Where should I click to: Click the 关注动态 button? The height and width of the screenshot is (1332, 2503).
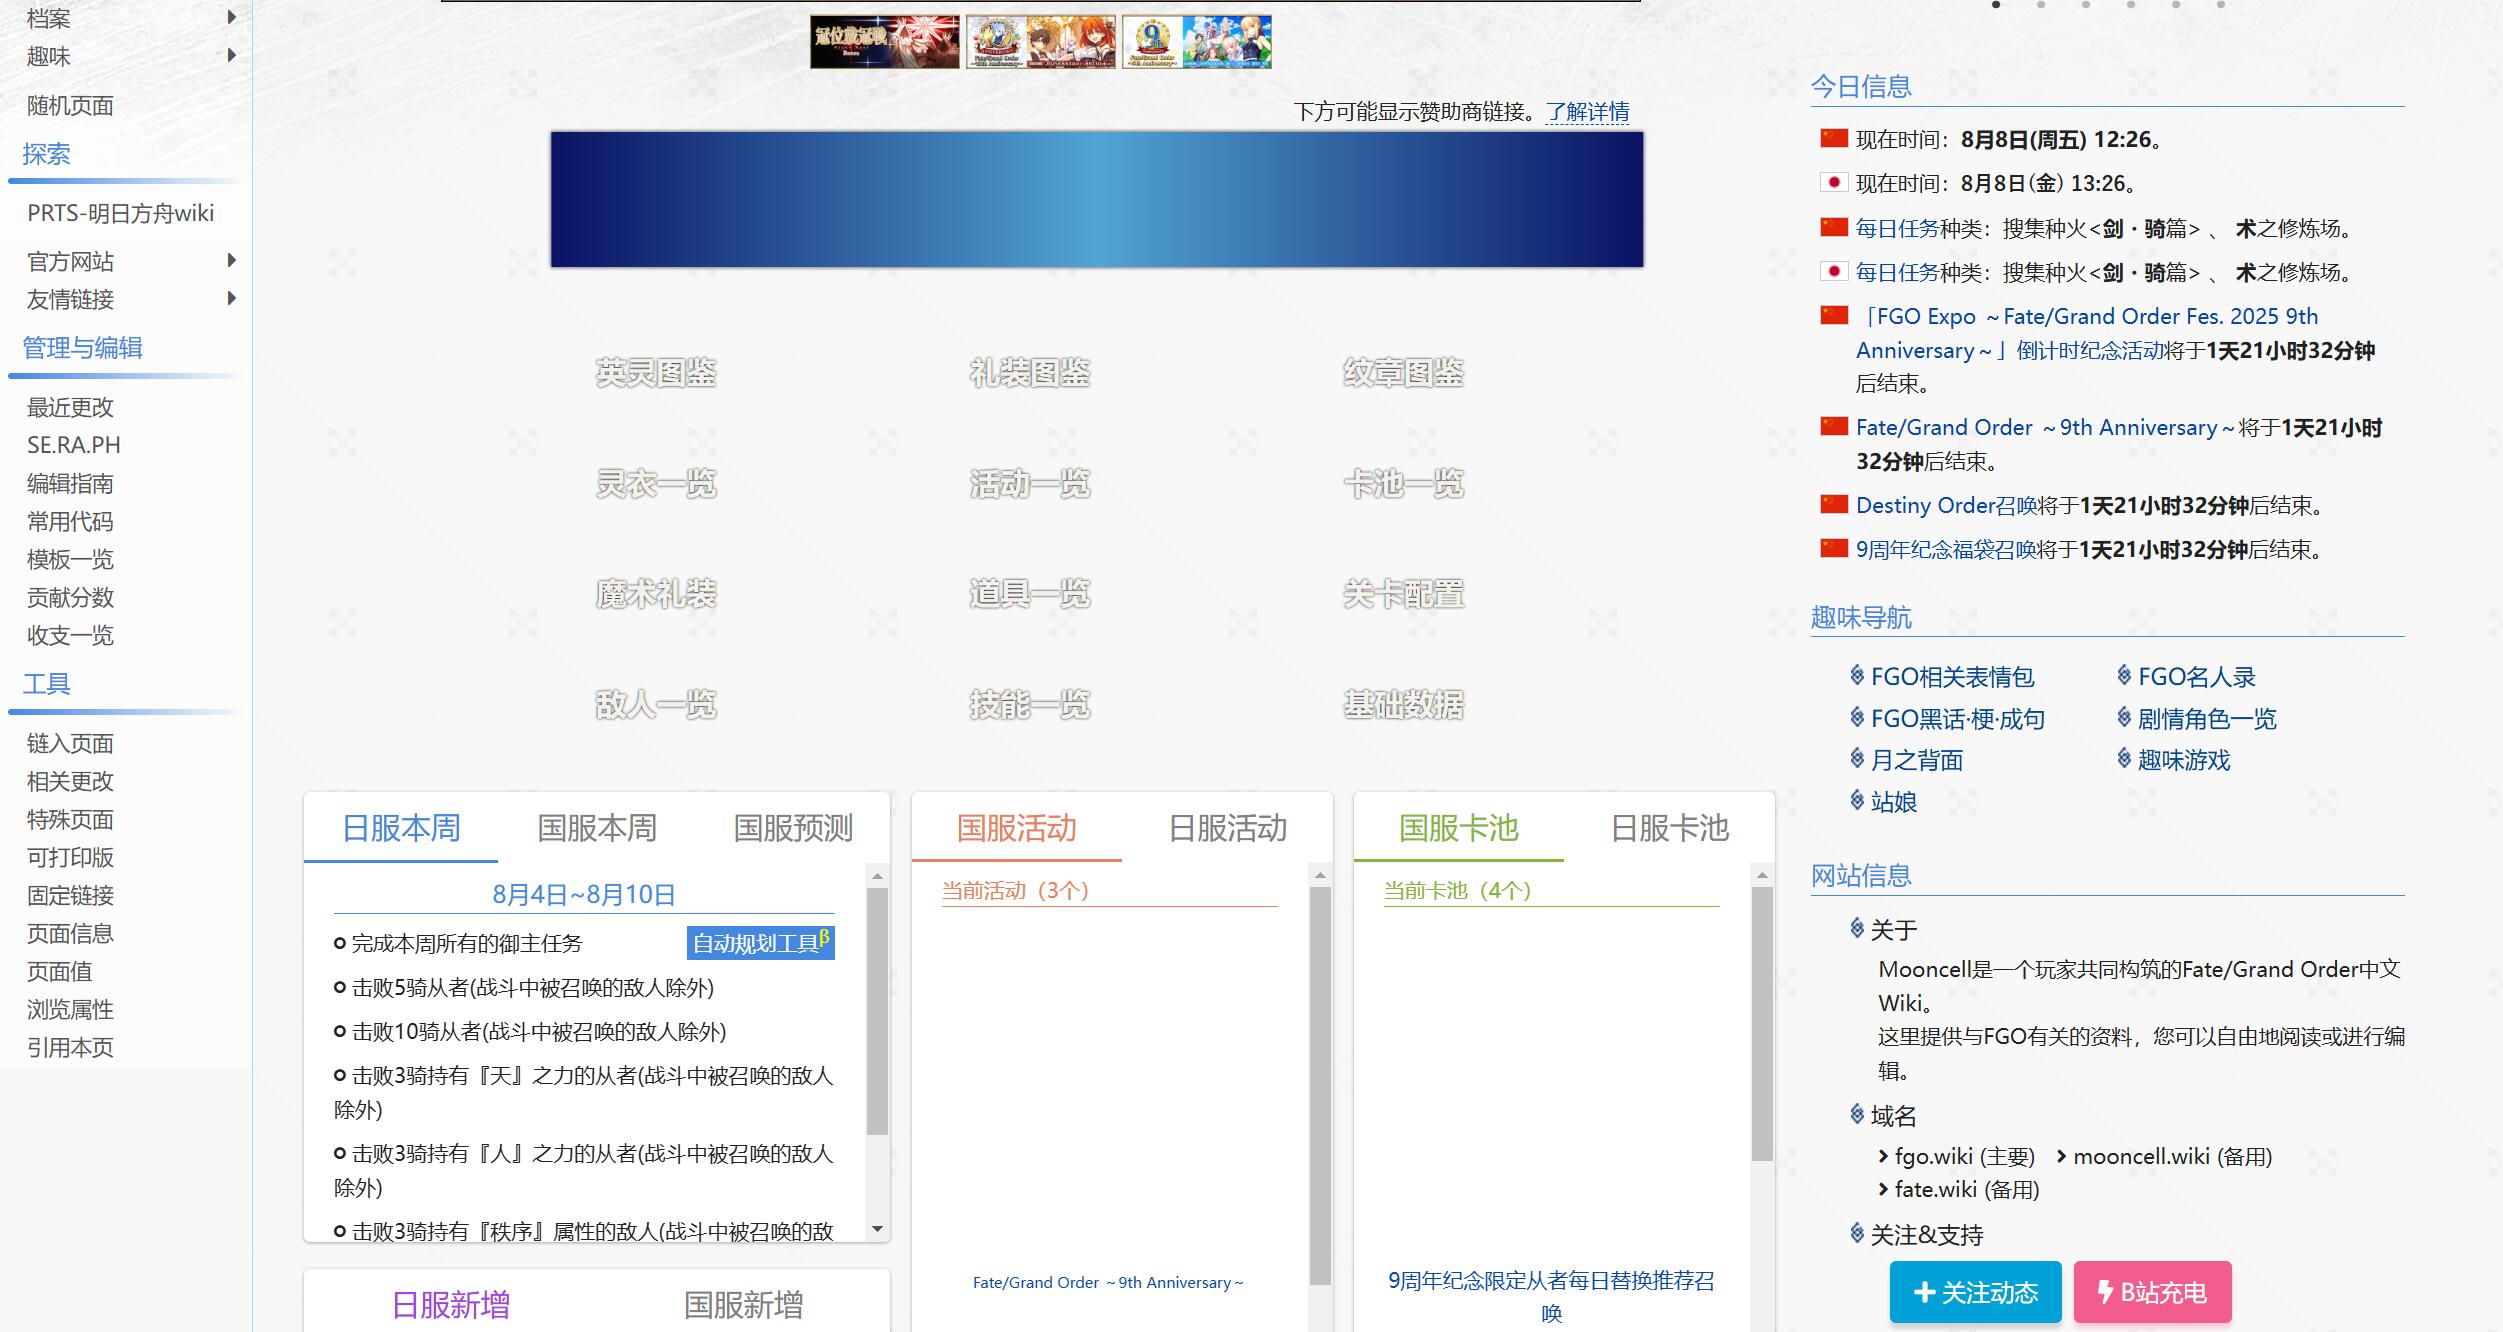1976,1292
